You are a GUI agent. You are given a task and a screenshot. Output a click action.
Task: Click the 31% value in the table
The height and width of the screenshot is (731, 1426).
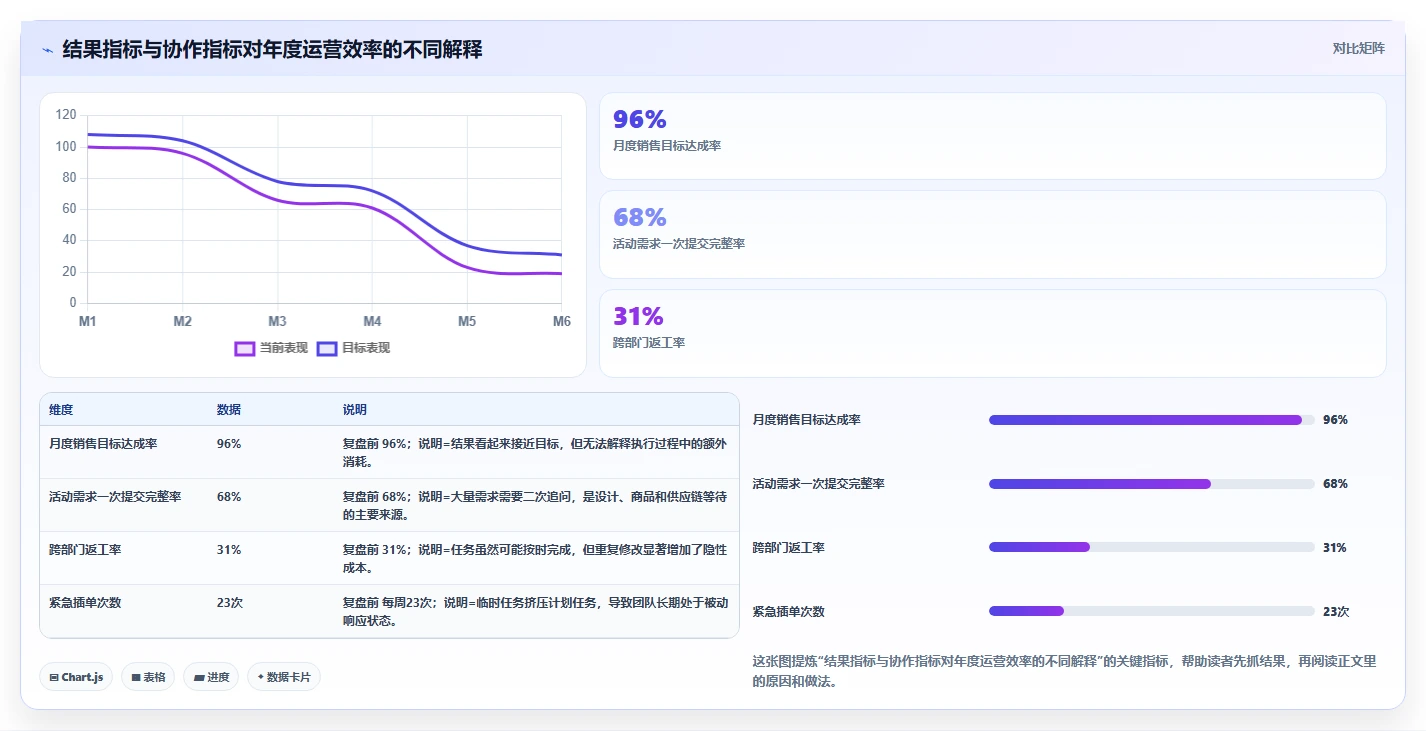tap(229, 549)
